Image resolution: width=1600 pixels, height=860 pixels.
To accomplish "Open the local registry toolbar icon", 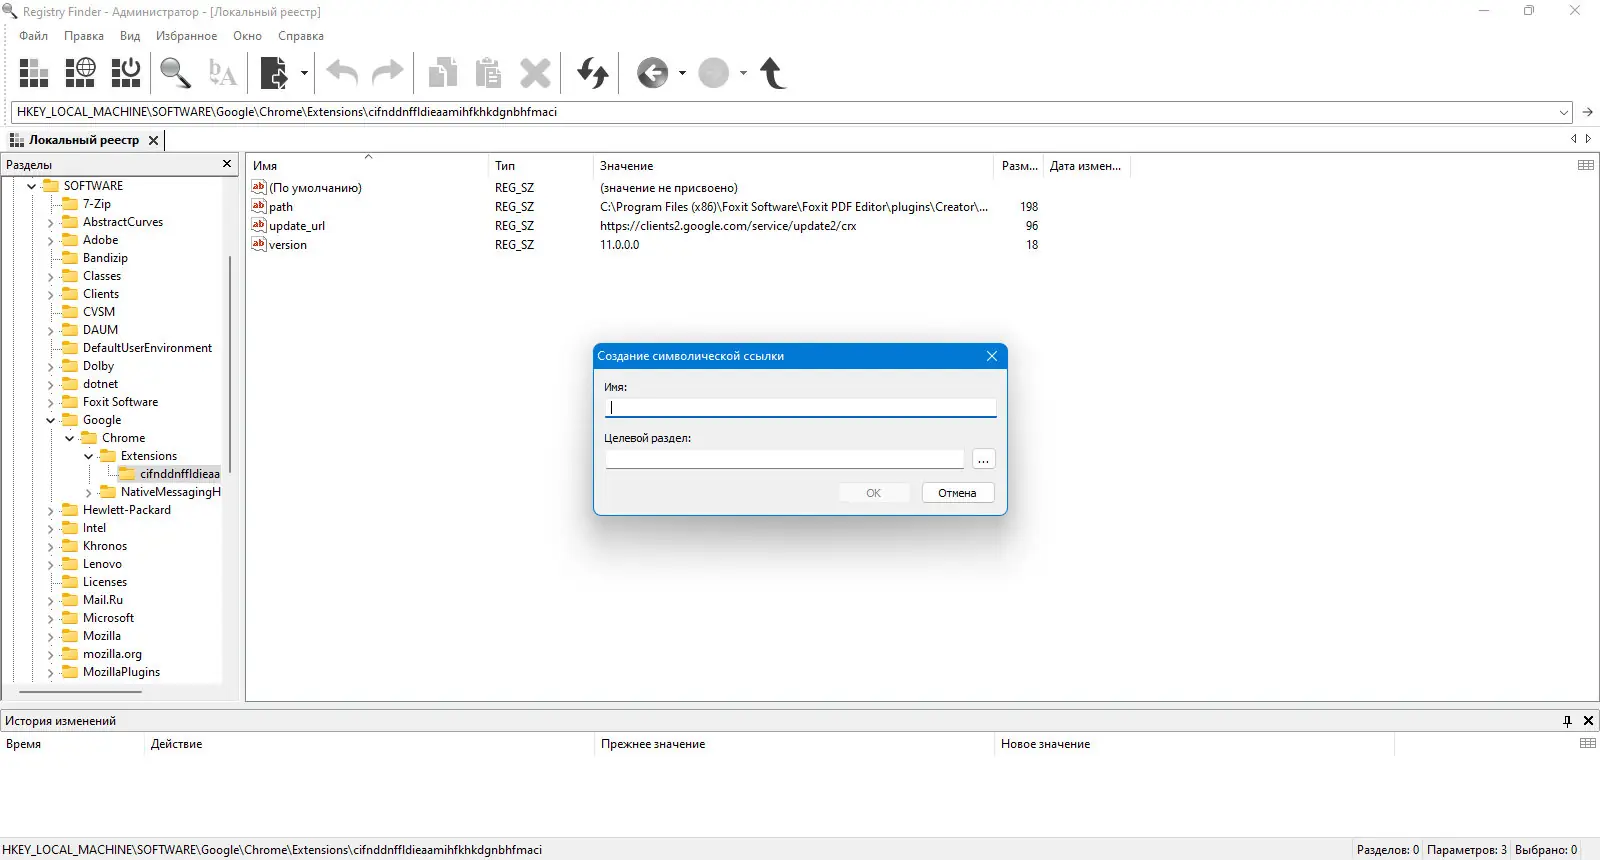I will [34, 73].
